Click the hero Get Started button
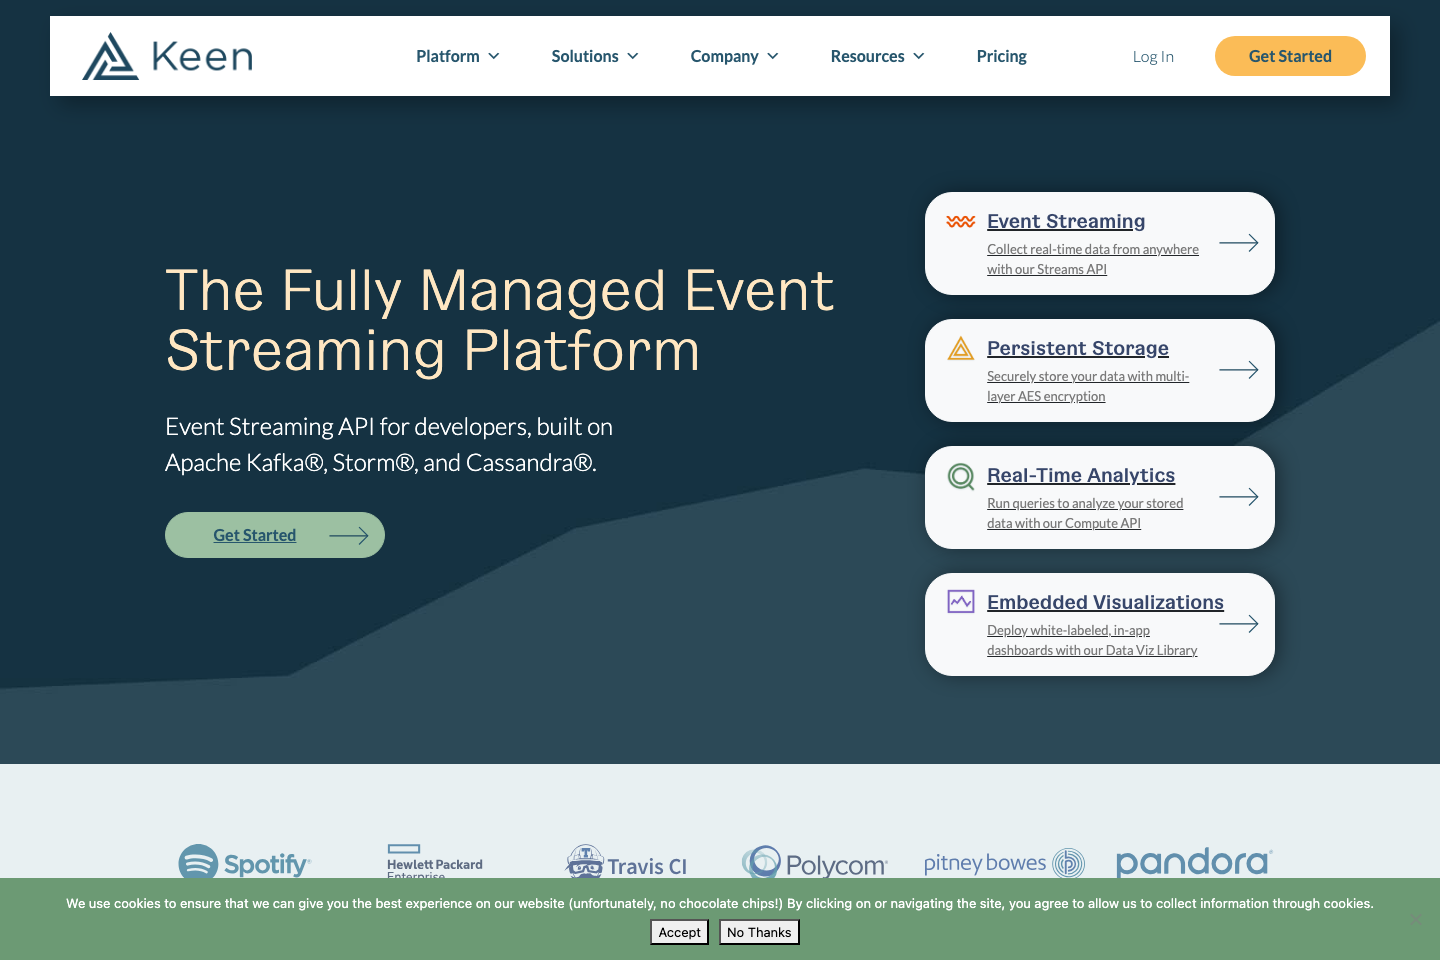 [274, 535]
